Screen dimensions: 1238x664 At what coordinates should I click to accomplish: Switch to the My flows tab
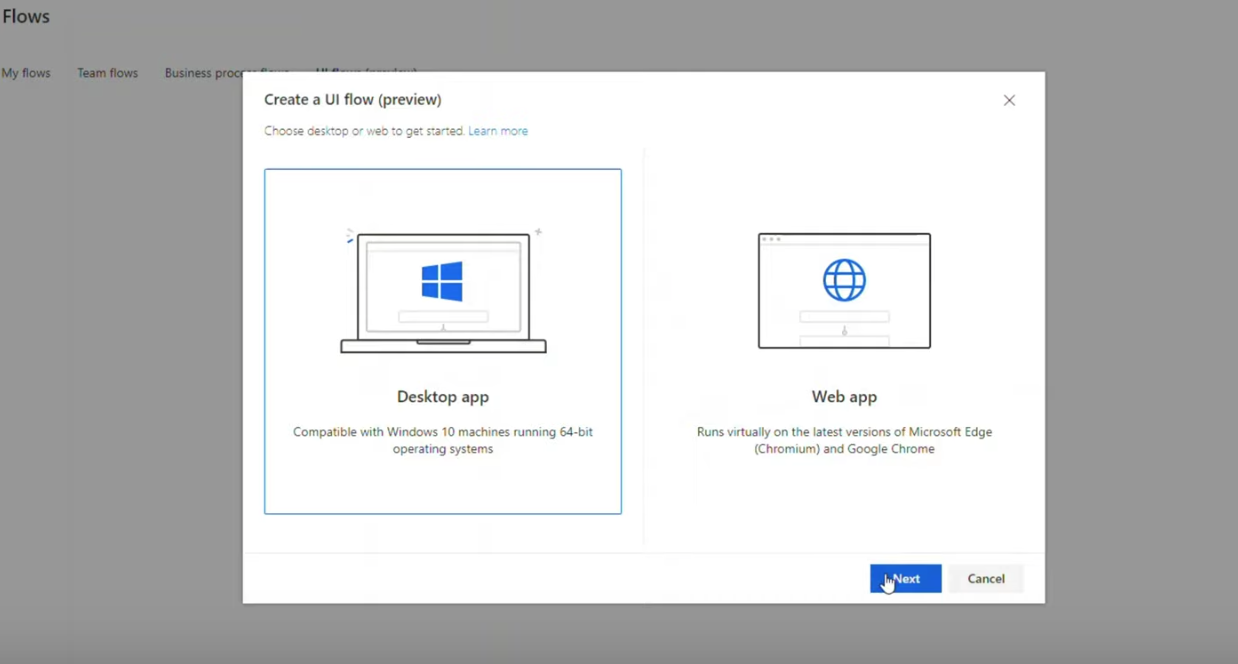pyautogui.click(x=26, y=73)
